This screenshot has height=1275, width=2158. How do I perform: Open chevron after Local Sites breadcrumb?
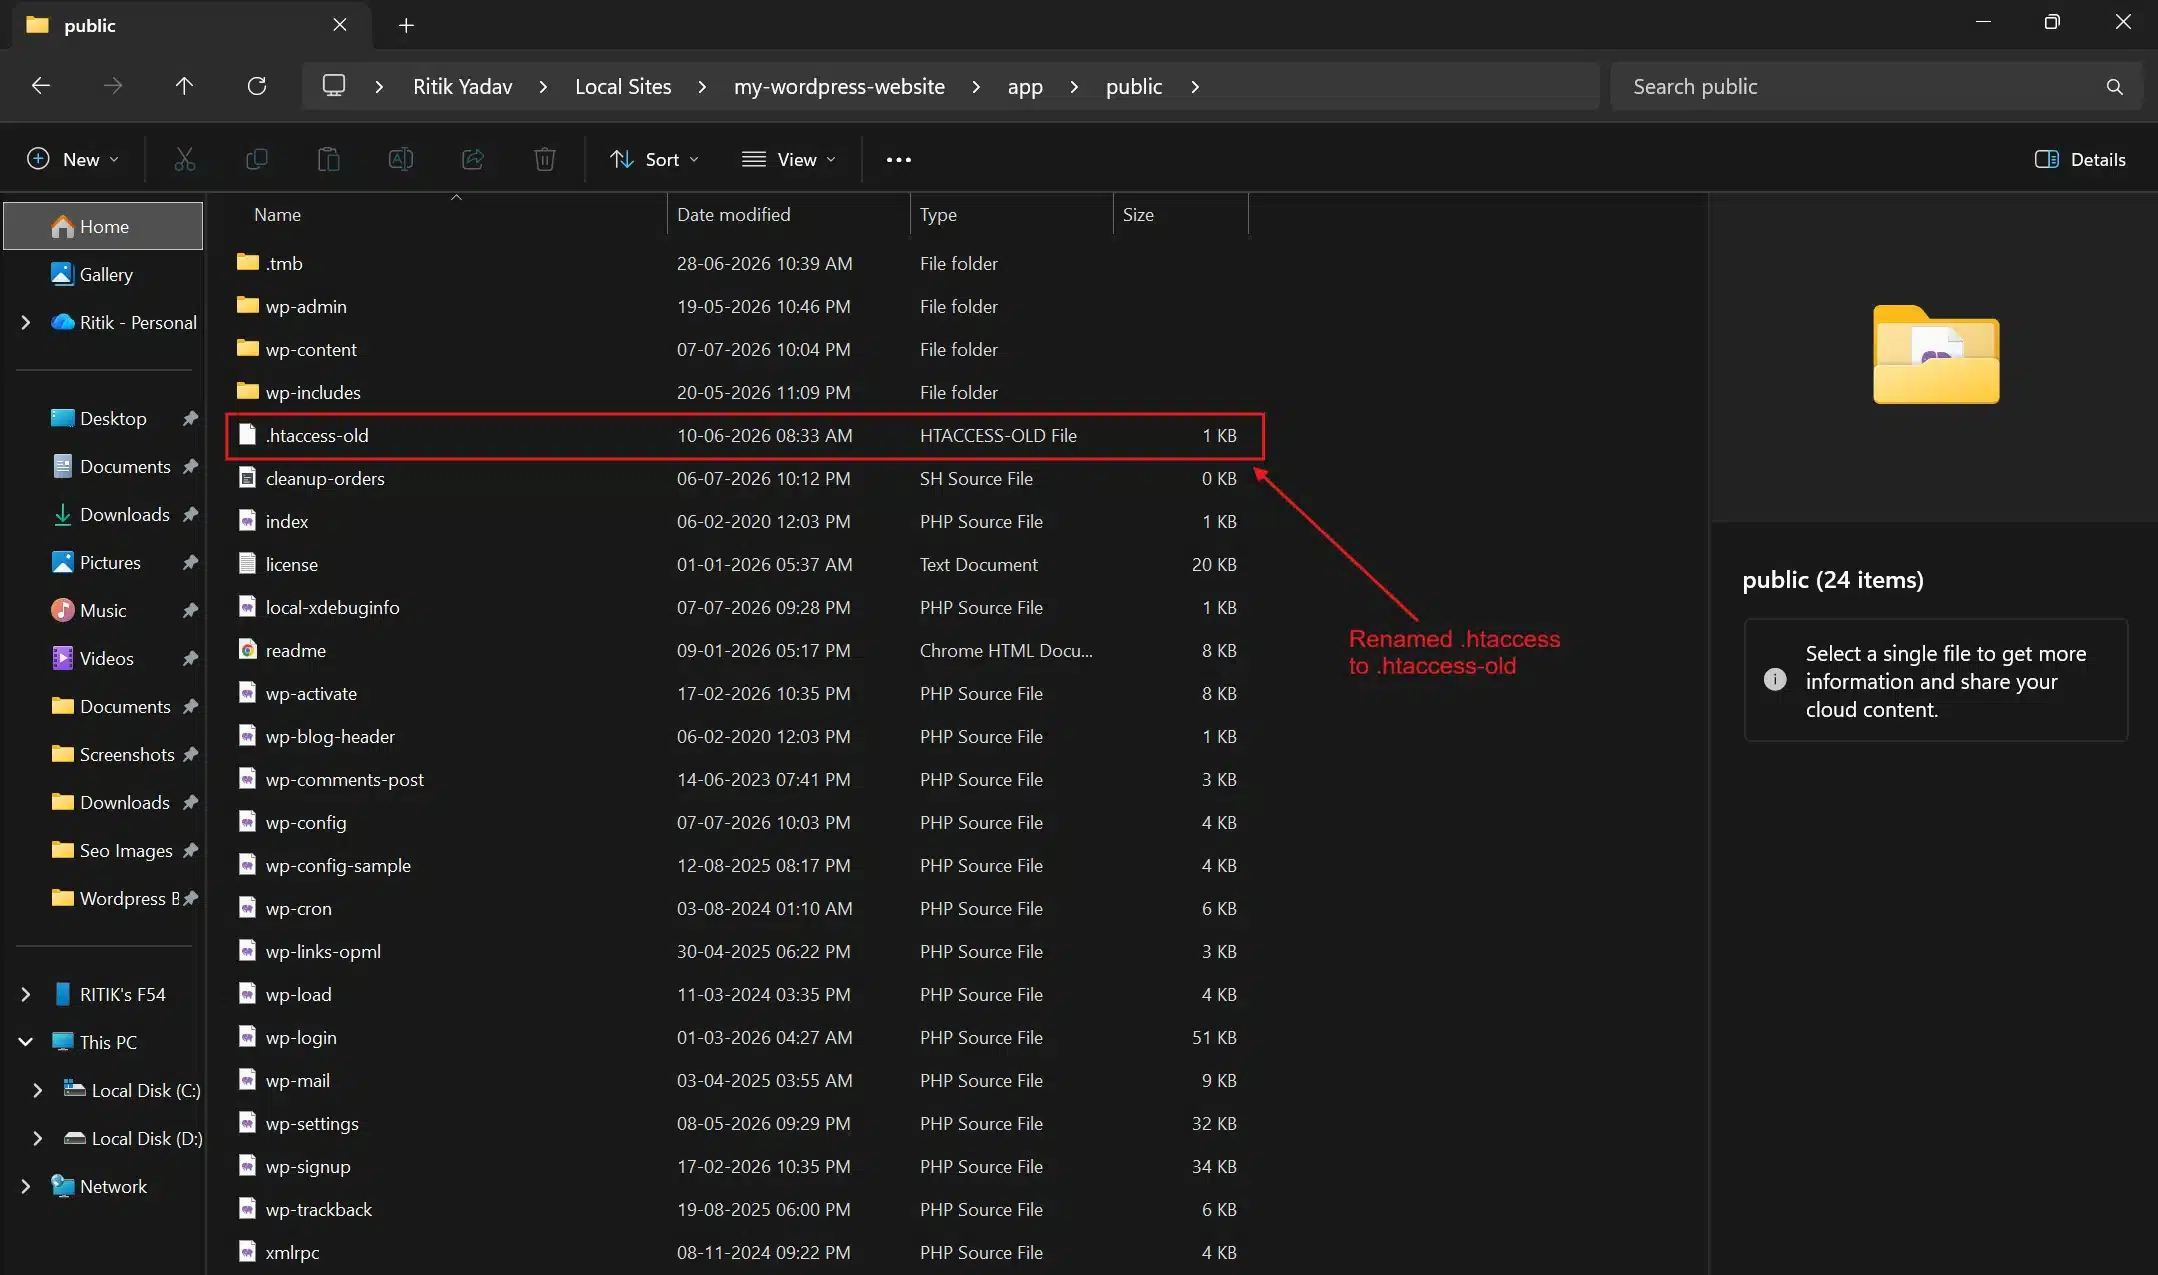coord(702,87)
